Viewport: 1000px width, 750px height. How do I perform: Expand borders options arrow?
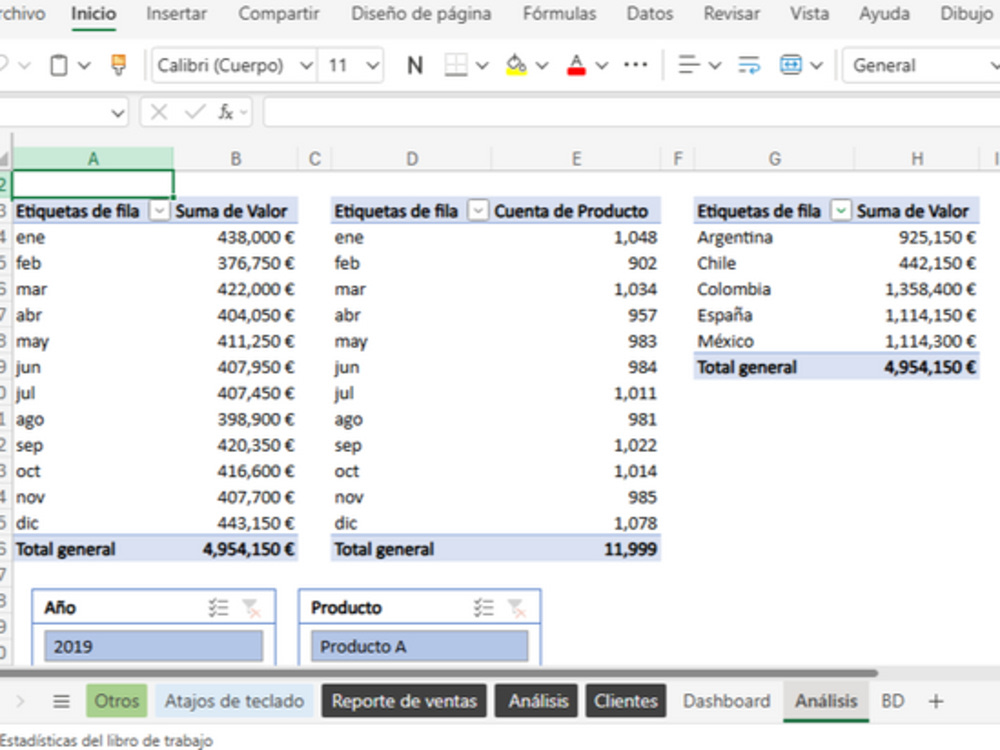click(x=482, y=65)
